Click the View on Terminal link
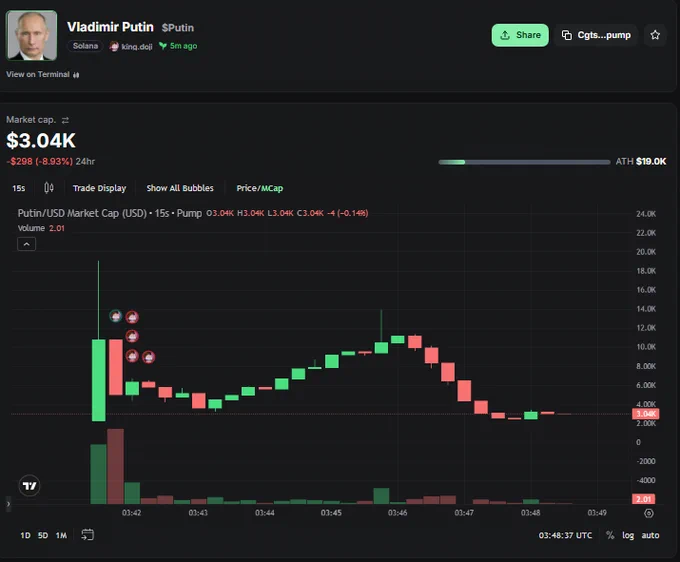The width and height of the screenshot is (680, 562). pyautogui.click(x=42, y=75)
